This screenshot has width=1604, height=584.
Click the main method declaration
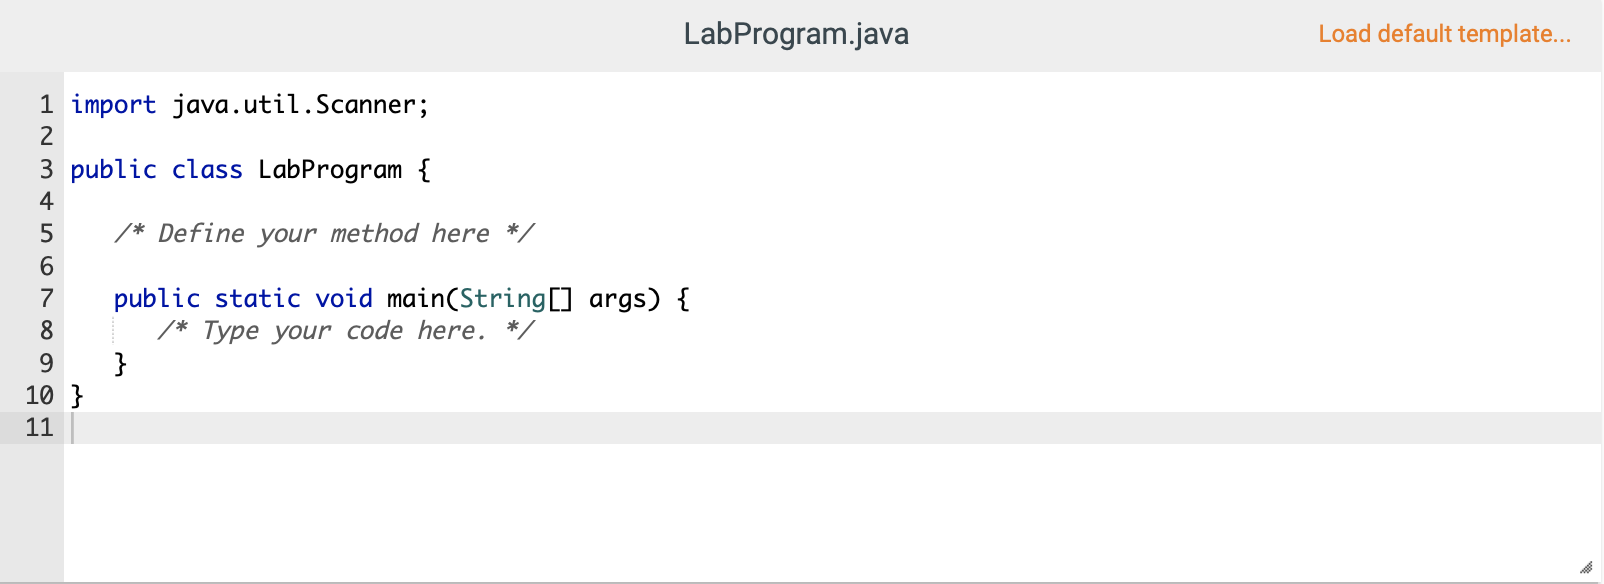(x=421, y=298)
